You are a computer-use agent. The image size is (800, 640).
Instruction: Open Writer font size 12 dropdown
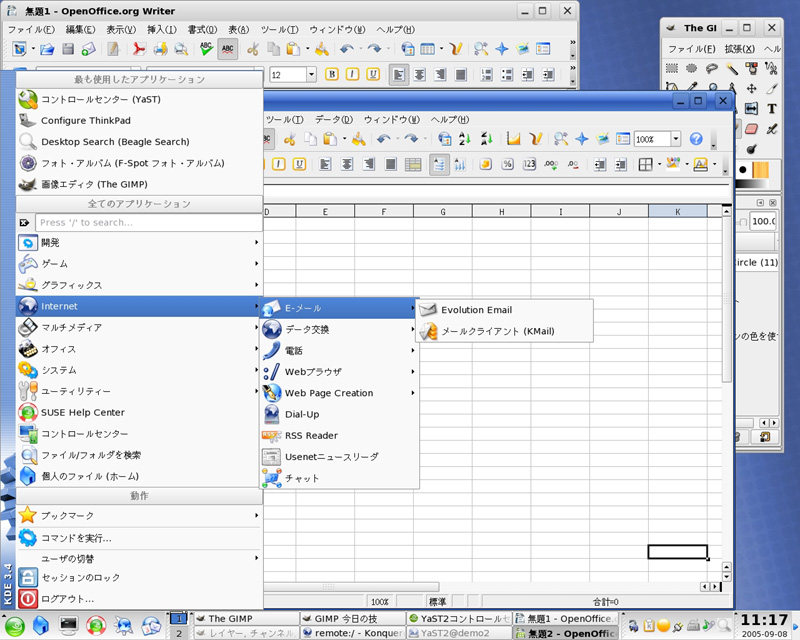click(311, 75)
